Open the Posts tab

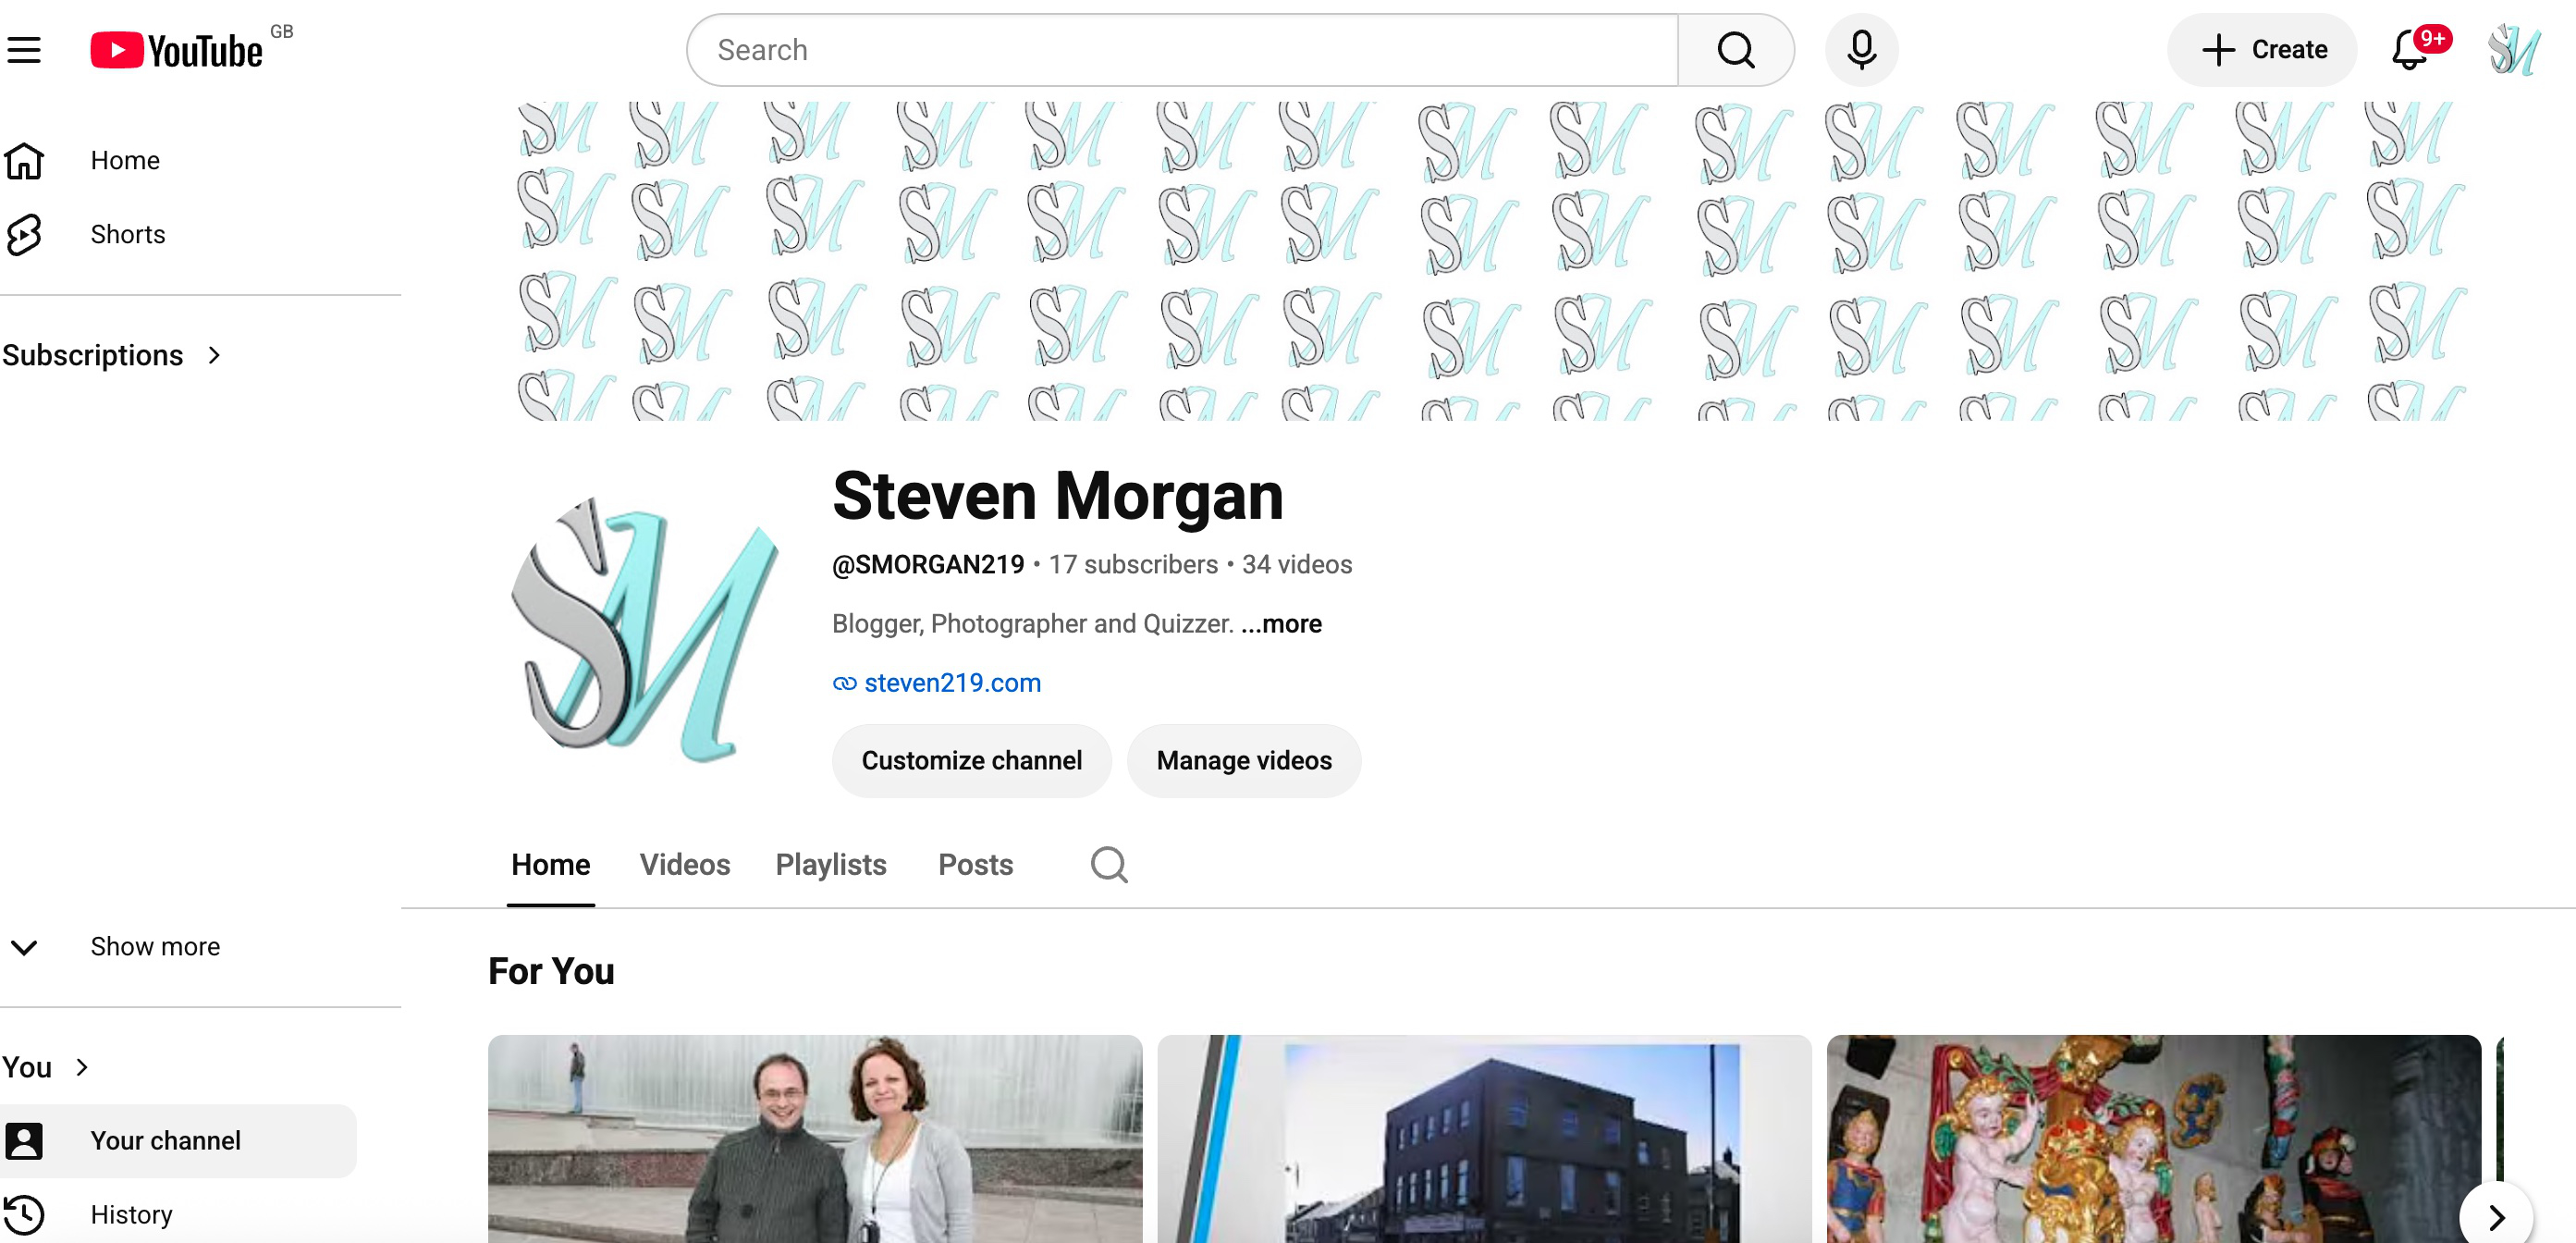click(975, 864)
